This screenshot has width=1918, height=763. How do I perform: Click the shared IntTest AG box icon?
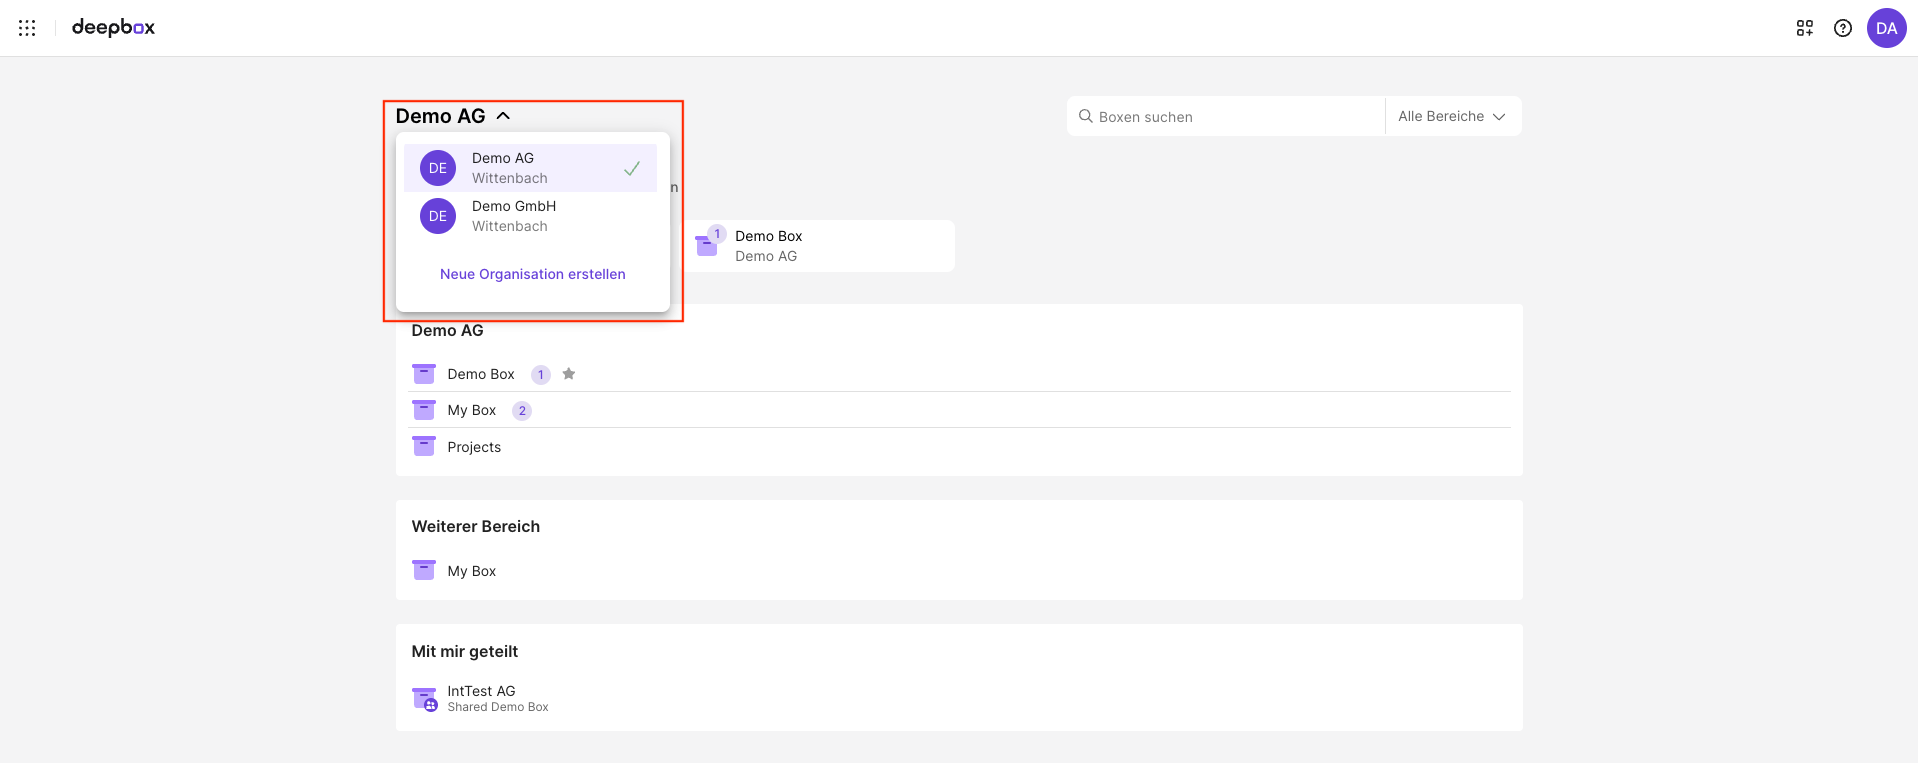(x=424, y=698)
